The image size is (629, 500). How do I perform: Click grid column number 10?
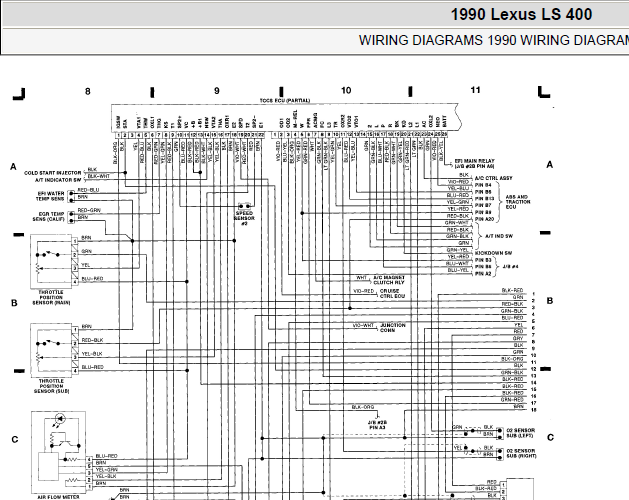point(346,90)
